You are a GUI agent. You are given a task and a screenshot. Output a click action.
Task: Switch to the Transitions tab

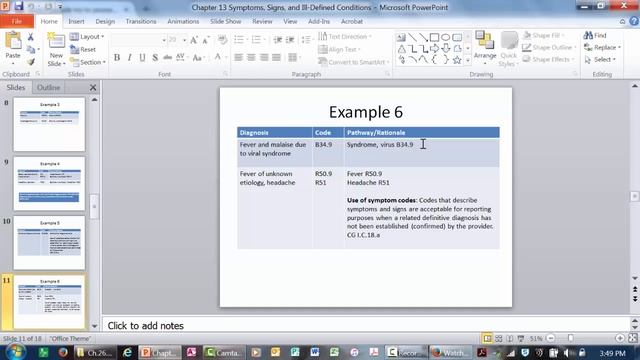tap(141, 21)
